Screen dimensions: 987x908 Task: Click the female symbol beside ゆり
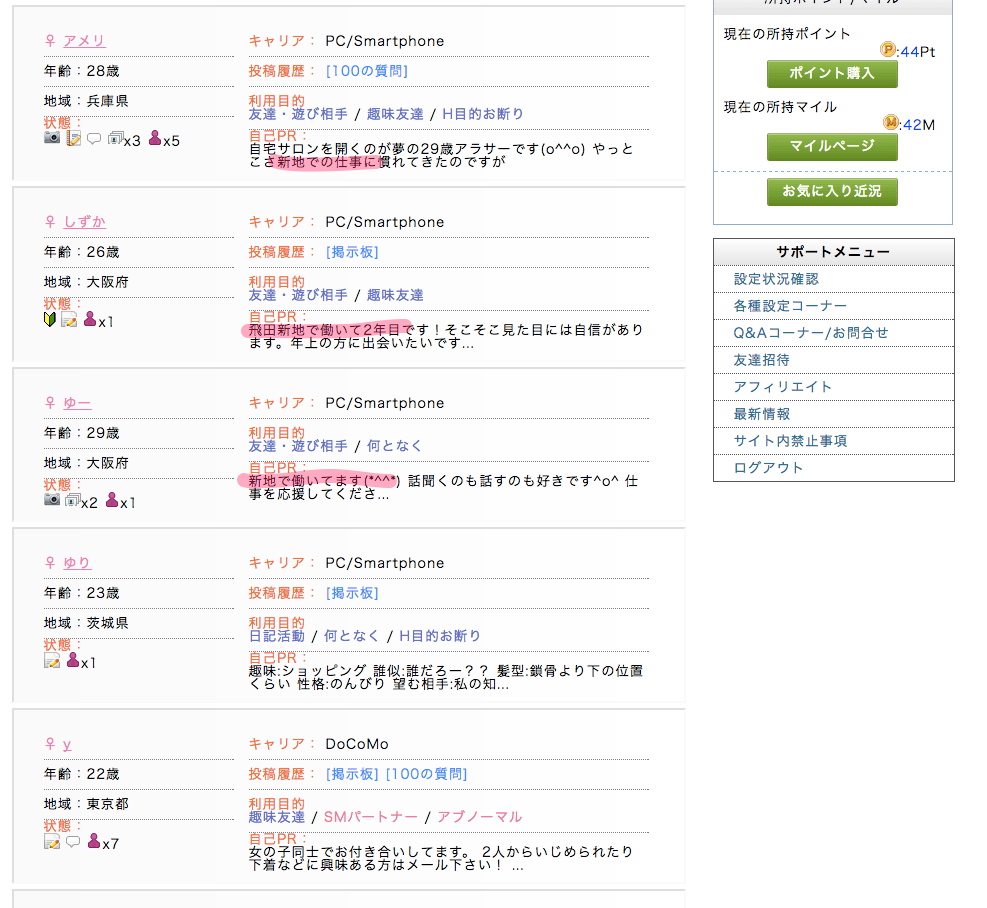point(50,563)
